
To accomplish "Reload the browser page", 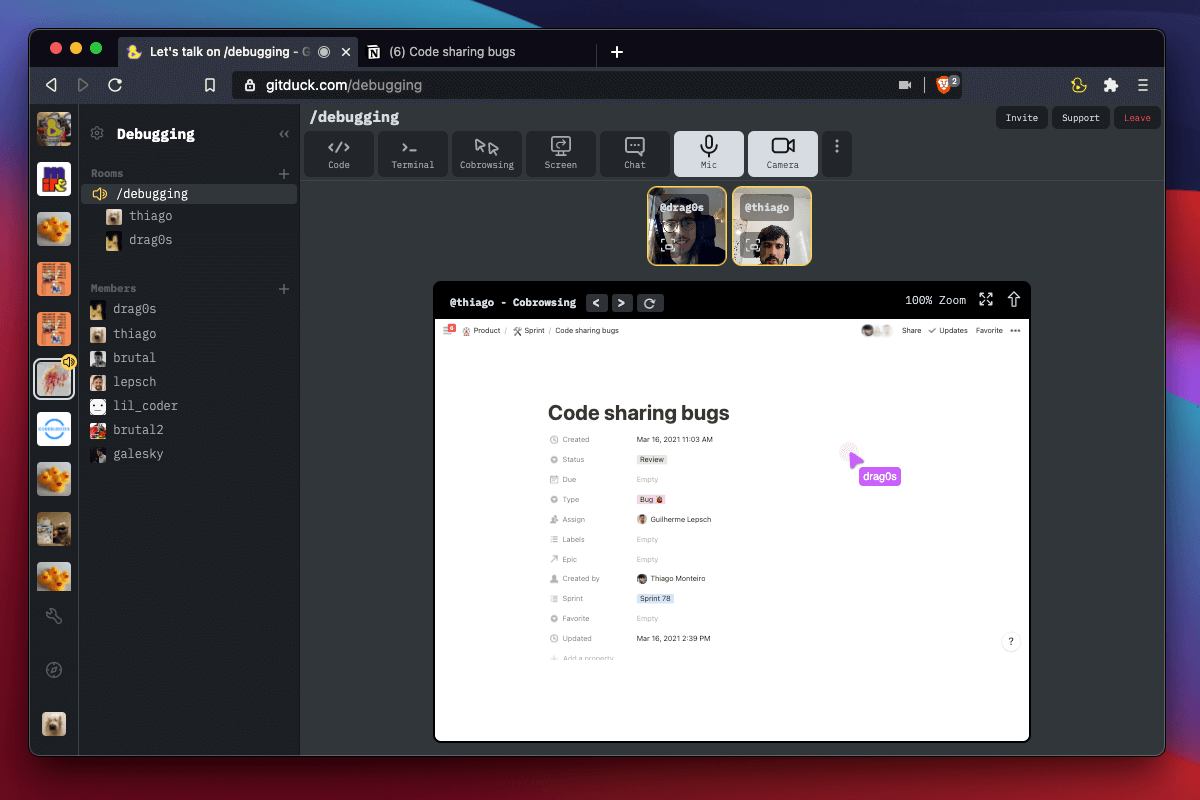I will pos(115,85).
